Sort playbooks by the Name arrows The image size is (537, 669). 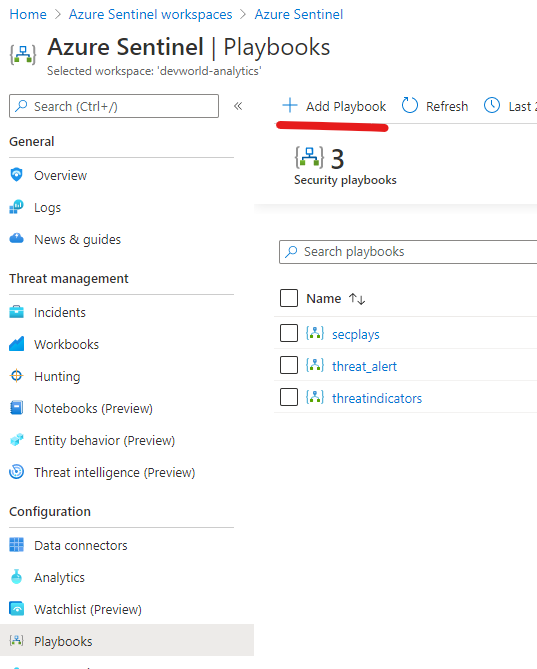tap(357, 299)
